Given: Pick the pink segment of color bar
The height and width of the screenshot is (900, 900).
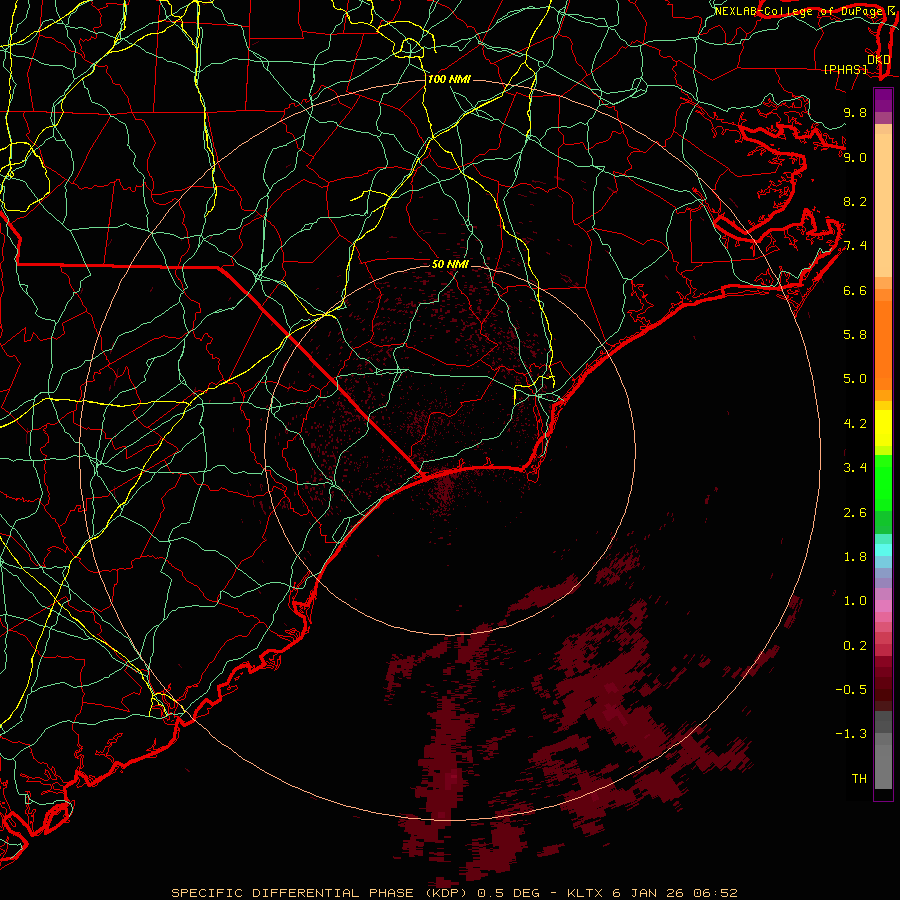Looking at the screenshot, I should [883, 606].
